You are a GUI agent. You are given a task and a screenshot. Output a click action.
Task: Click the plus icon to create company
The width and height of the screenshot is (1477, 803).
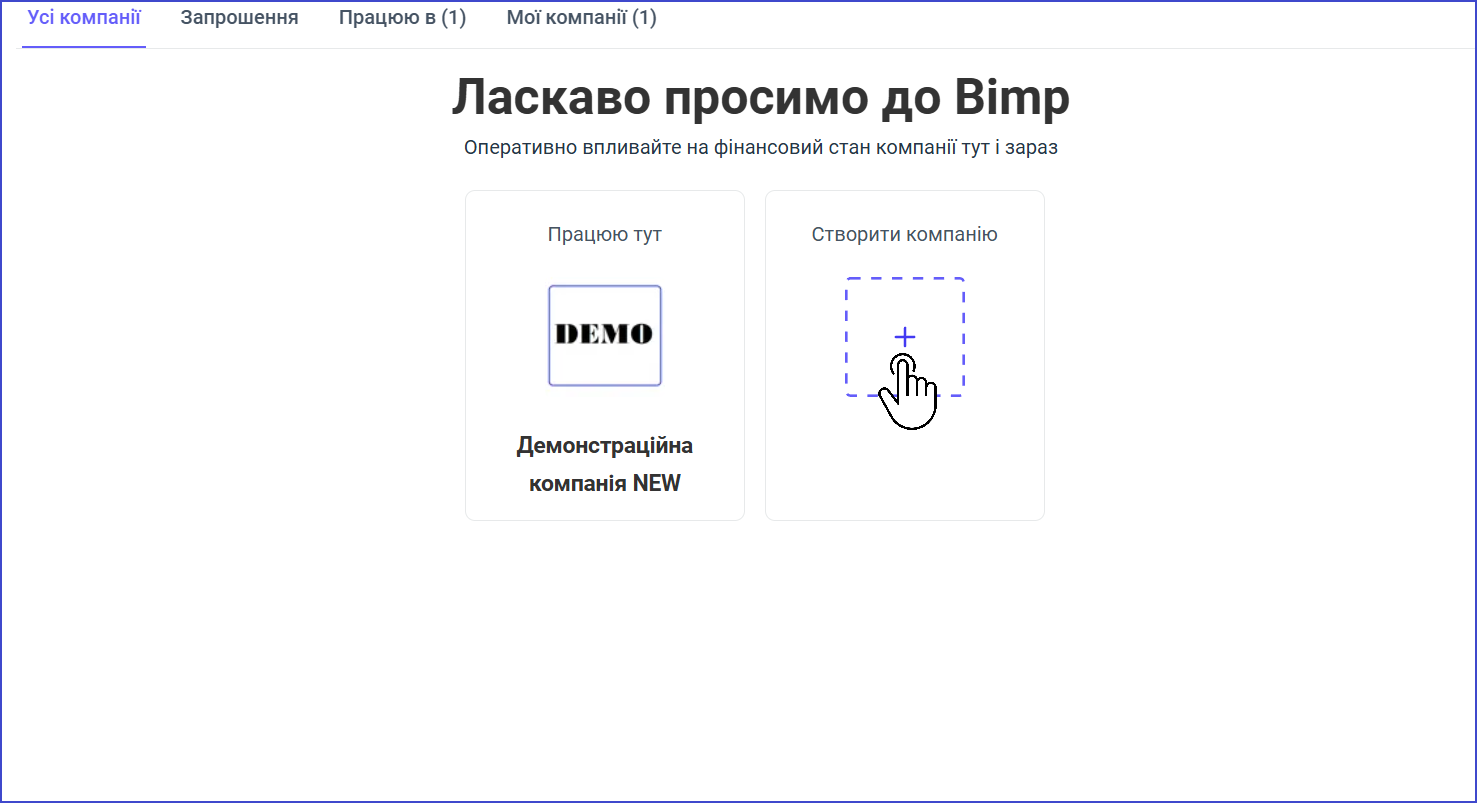904,337
